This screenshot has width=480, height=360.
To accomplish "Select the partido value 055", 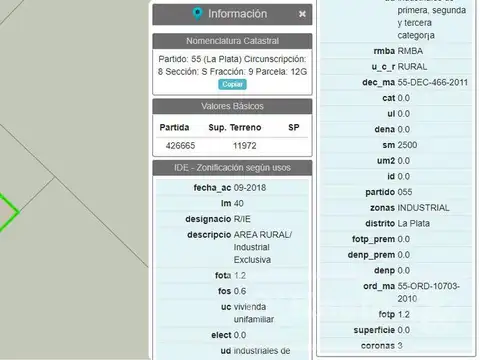I will click(x=405, y=192).
